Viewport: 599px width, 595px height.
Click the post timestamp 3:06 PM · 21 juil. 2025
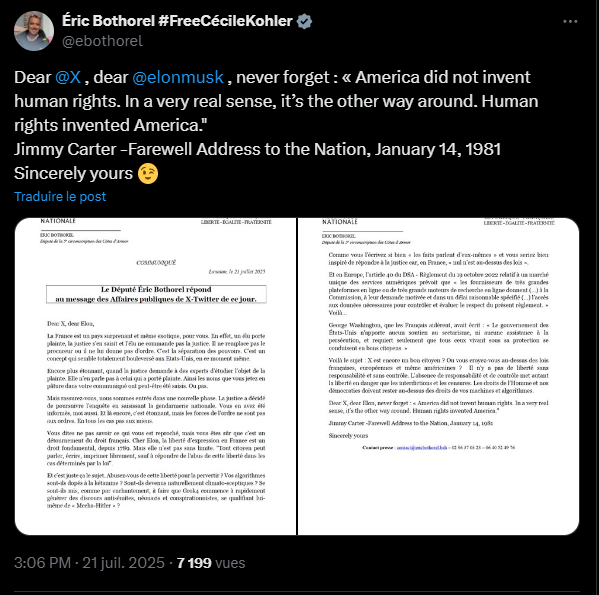(89, 563)
